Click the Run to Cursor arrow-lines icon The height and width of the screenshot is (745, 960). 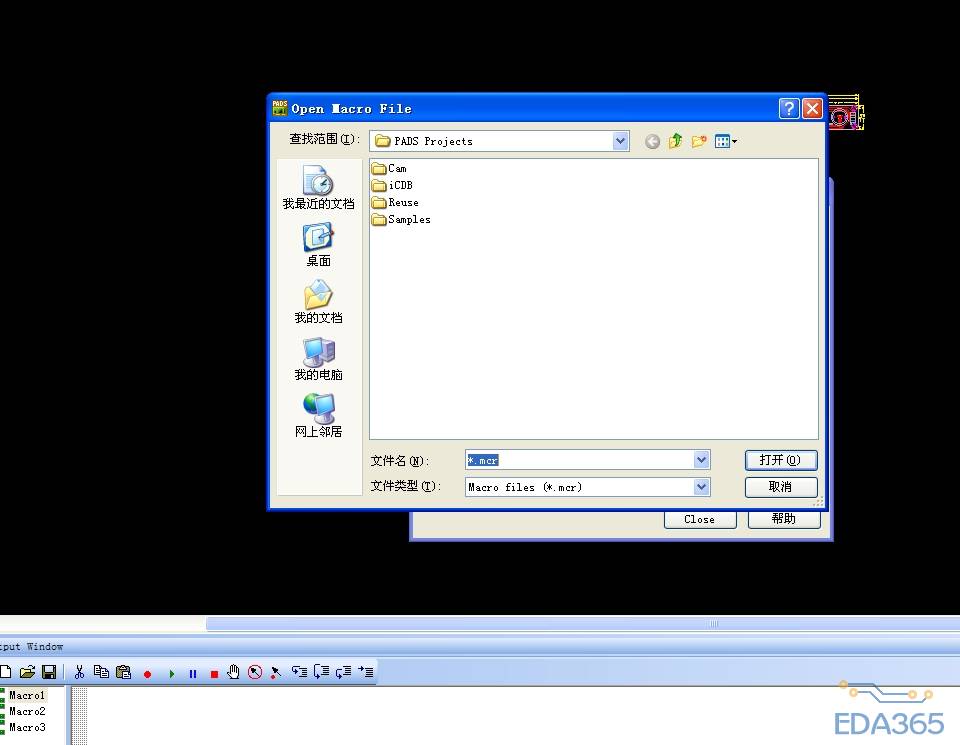366,672
